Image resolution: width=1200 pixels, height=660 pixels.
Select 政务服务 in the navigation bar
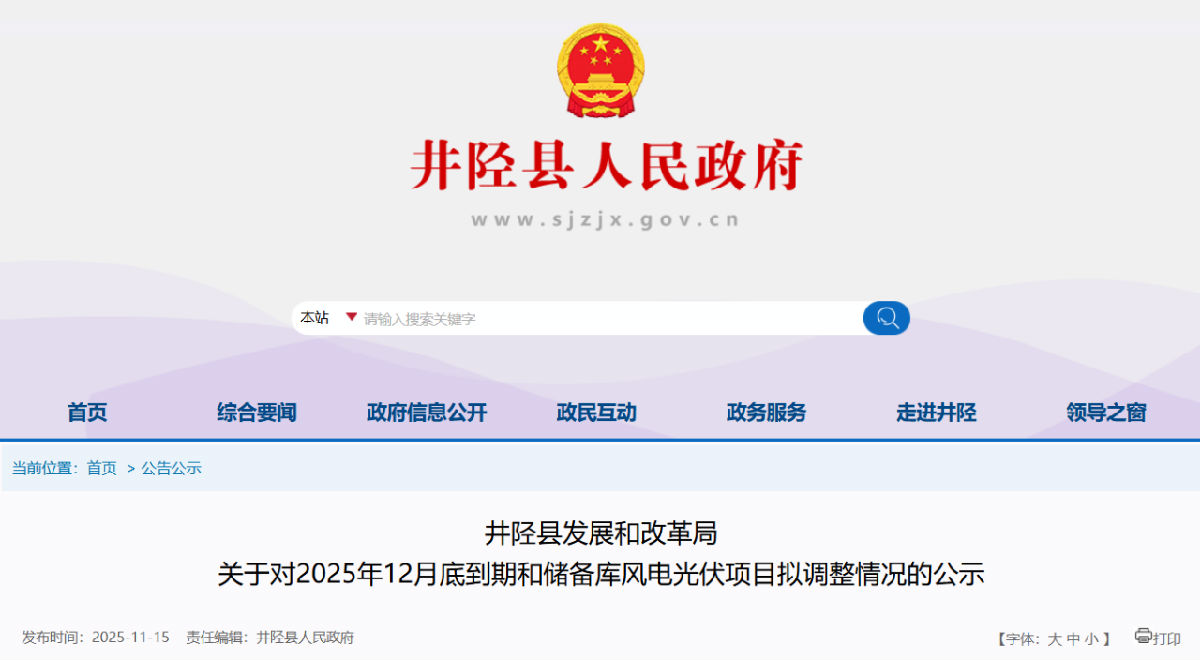pyautogui.click(x=766, y=412)
